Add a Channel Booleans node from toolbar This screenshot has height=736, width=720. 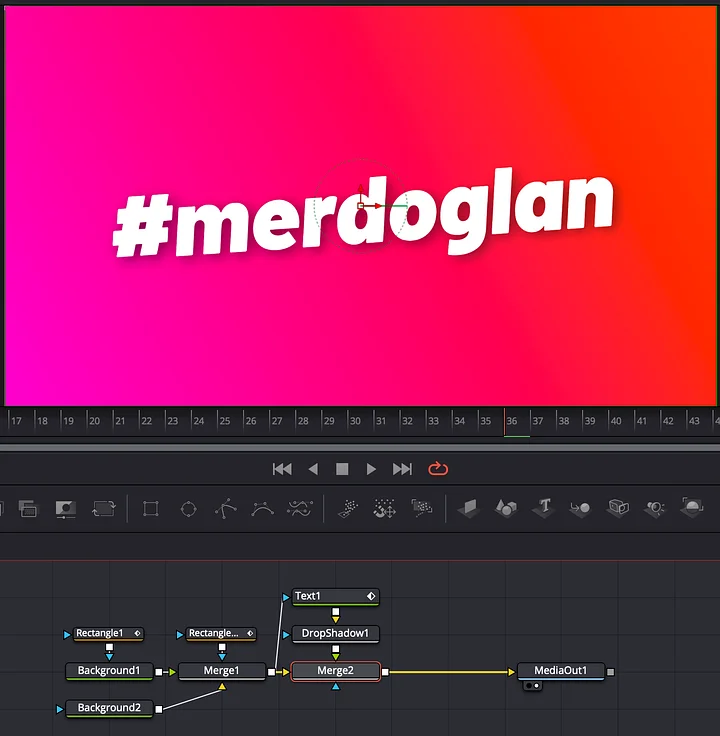point(28,508)
